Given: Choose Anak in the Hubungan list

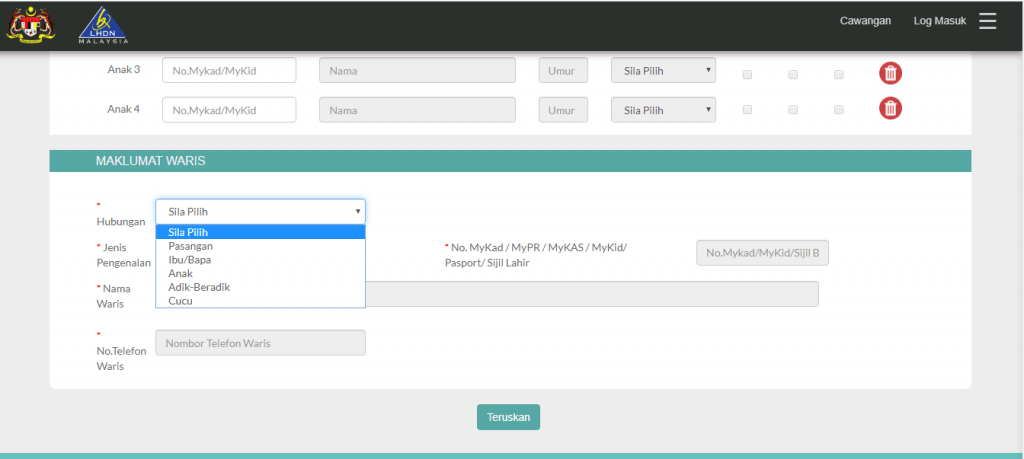Looking at the screenshot, I should 261,274.
